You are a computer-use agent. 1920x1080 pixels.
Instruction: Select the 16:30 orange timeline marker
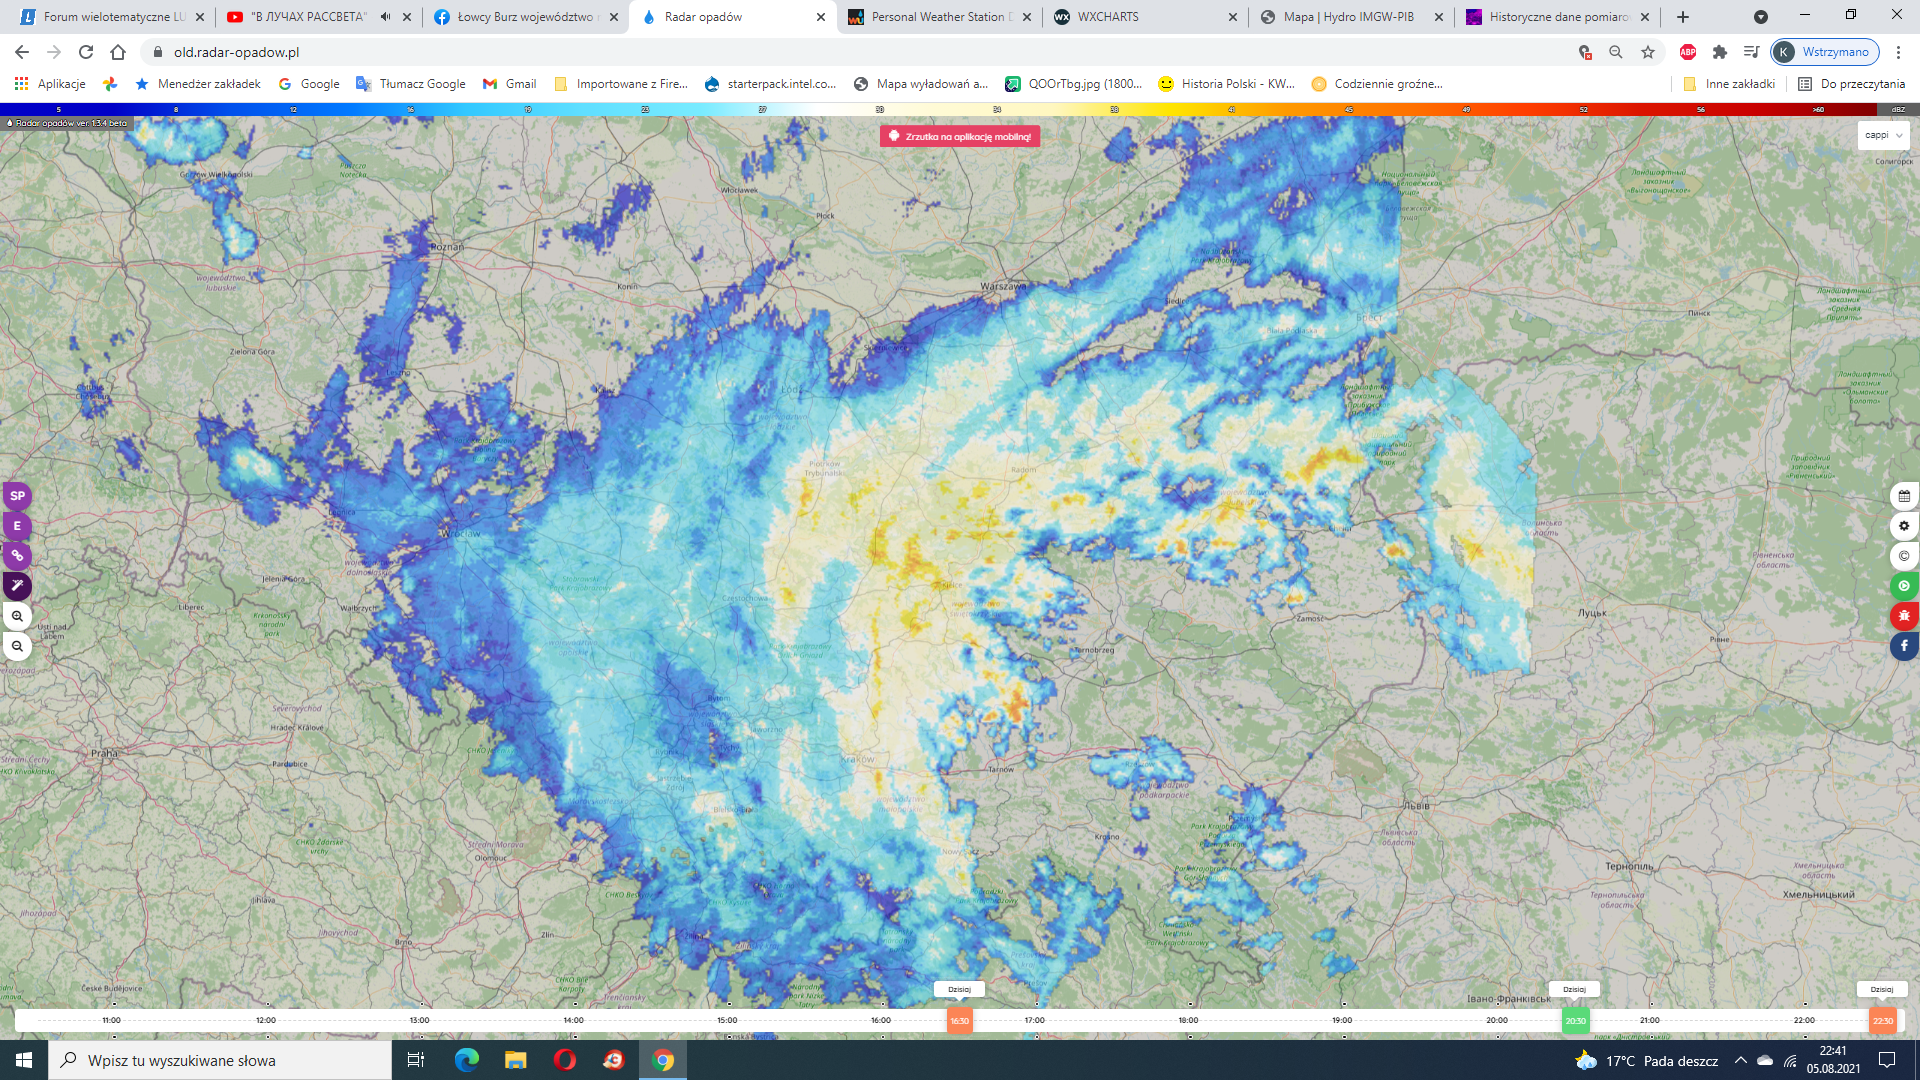tap(959, 1021)
